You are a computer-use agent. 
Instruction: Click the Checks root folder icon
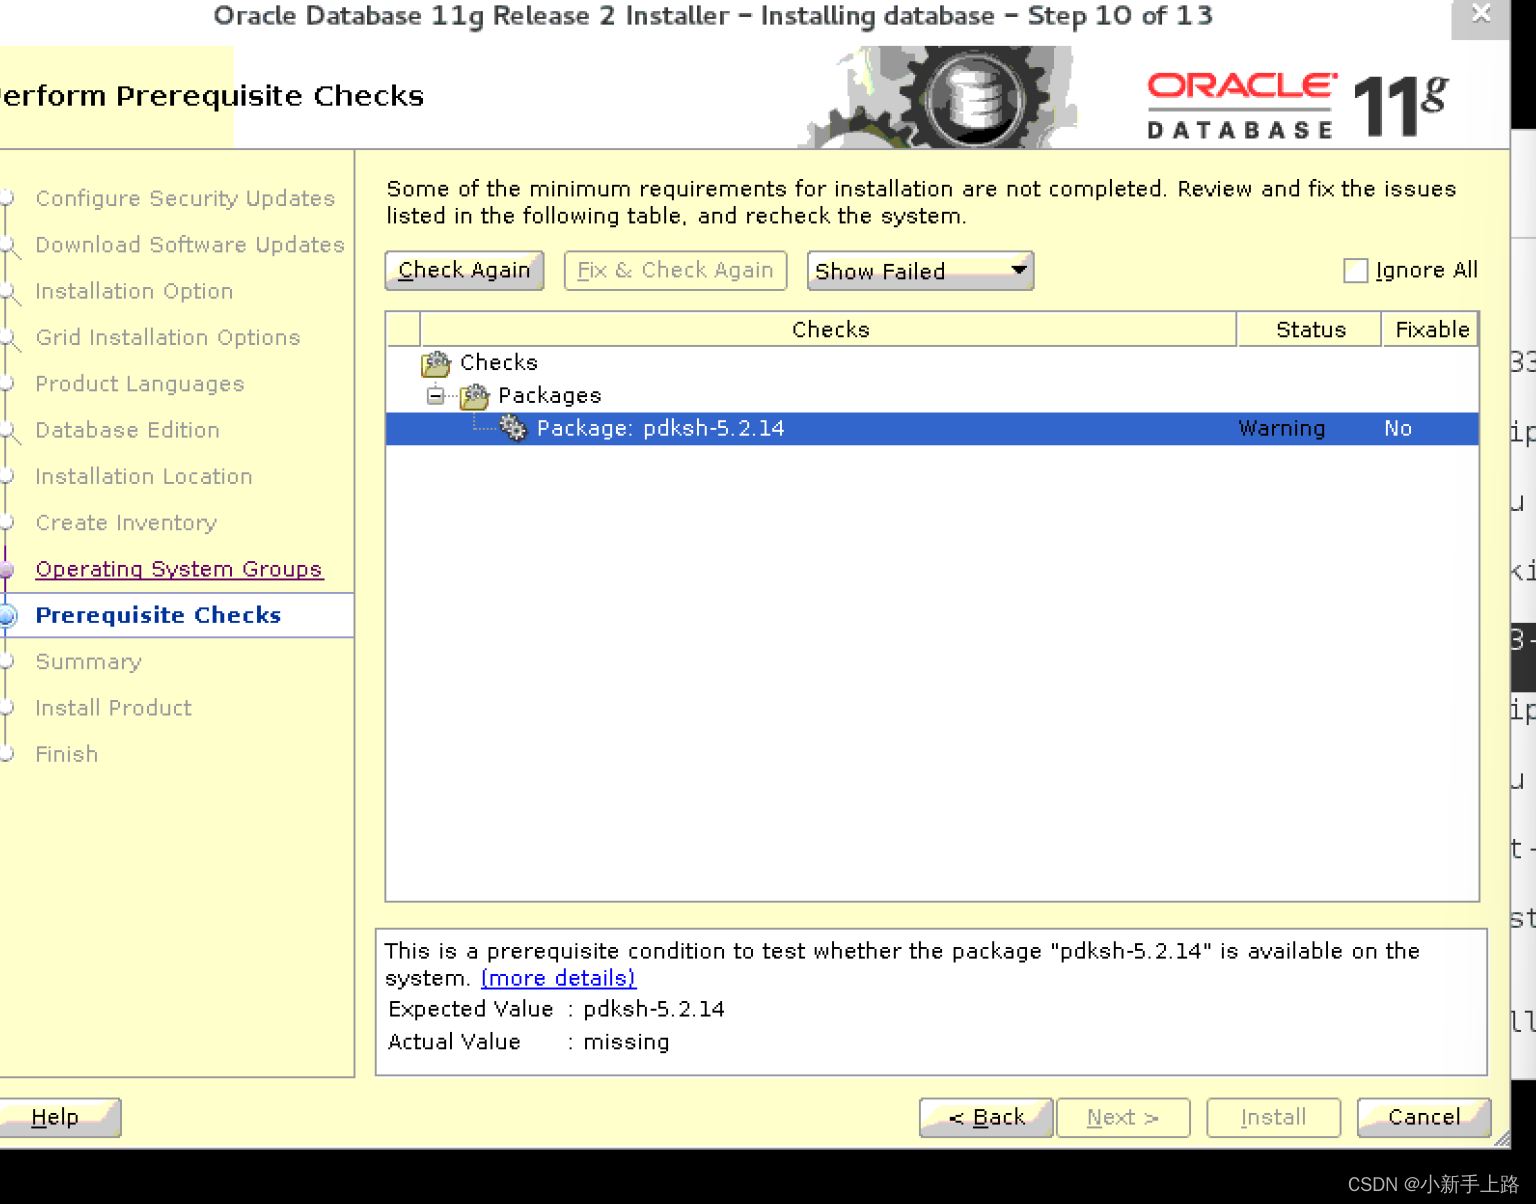(436, 363)
